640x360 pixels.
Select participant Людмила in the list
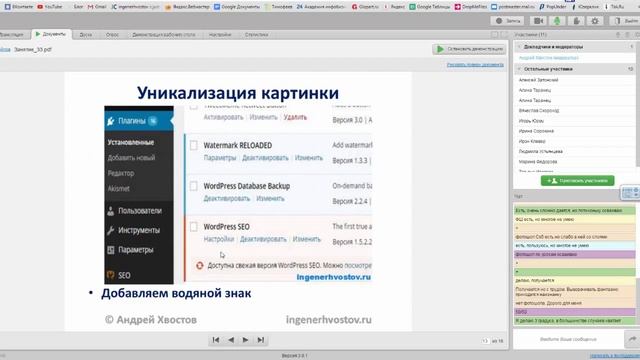[540, 151]
